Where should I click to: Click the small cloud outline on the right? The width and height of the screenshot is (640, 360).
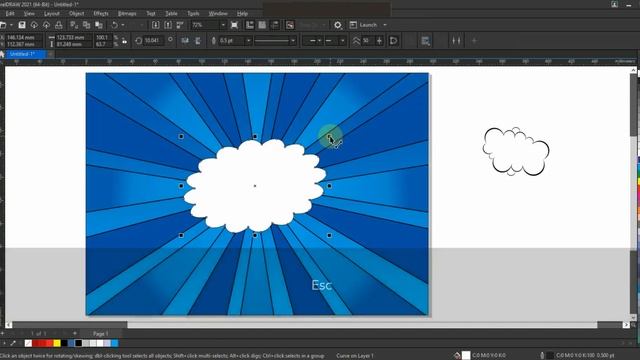(516, 151)
